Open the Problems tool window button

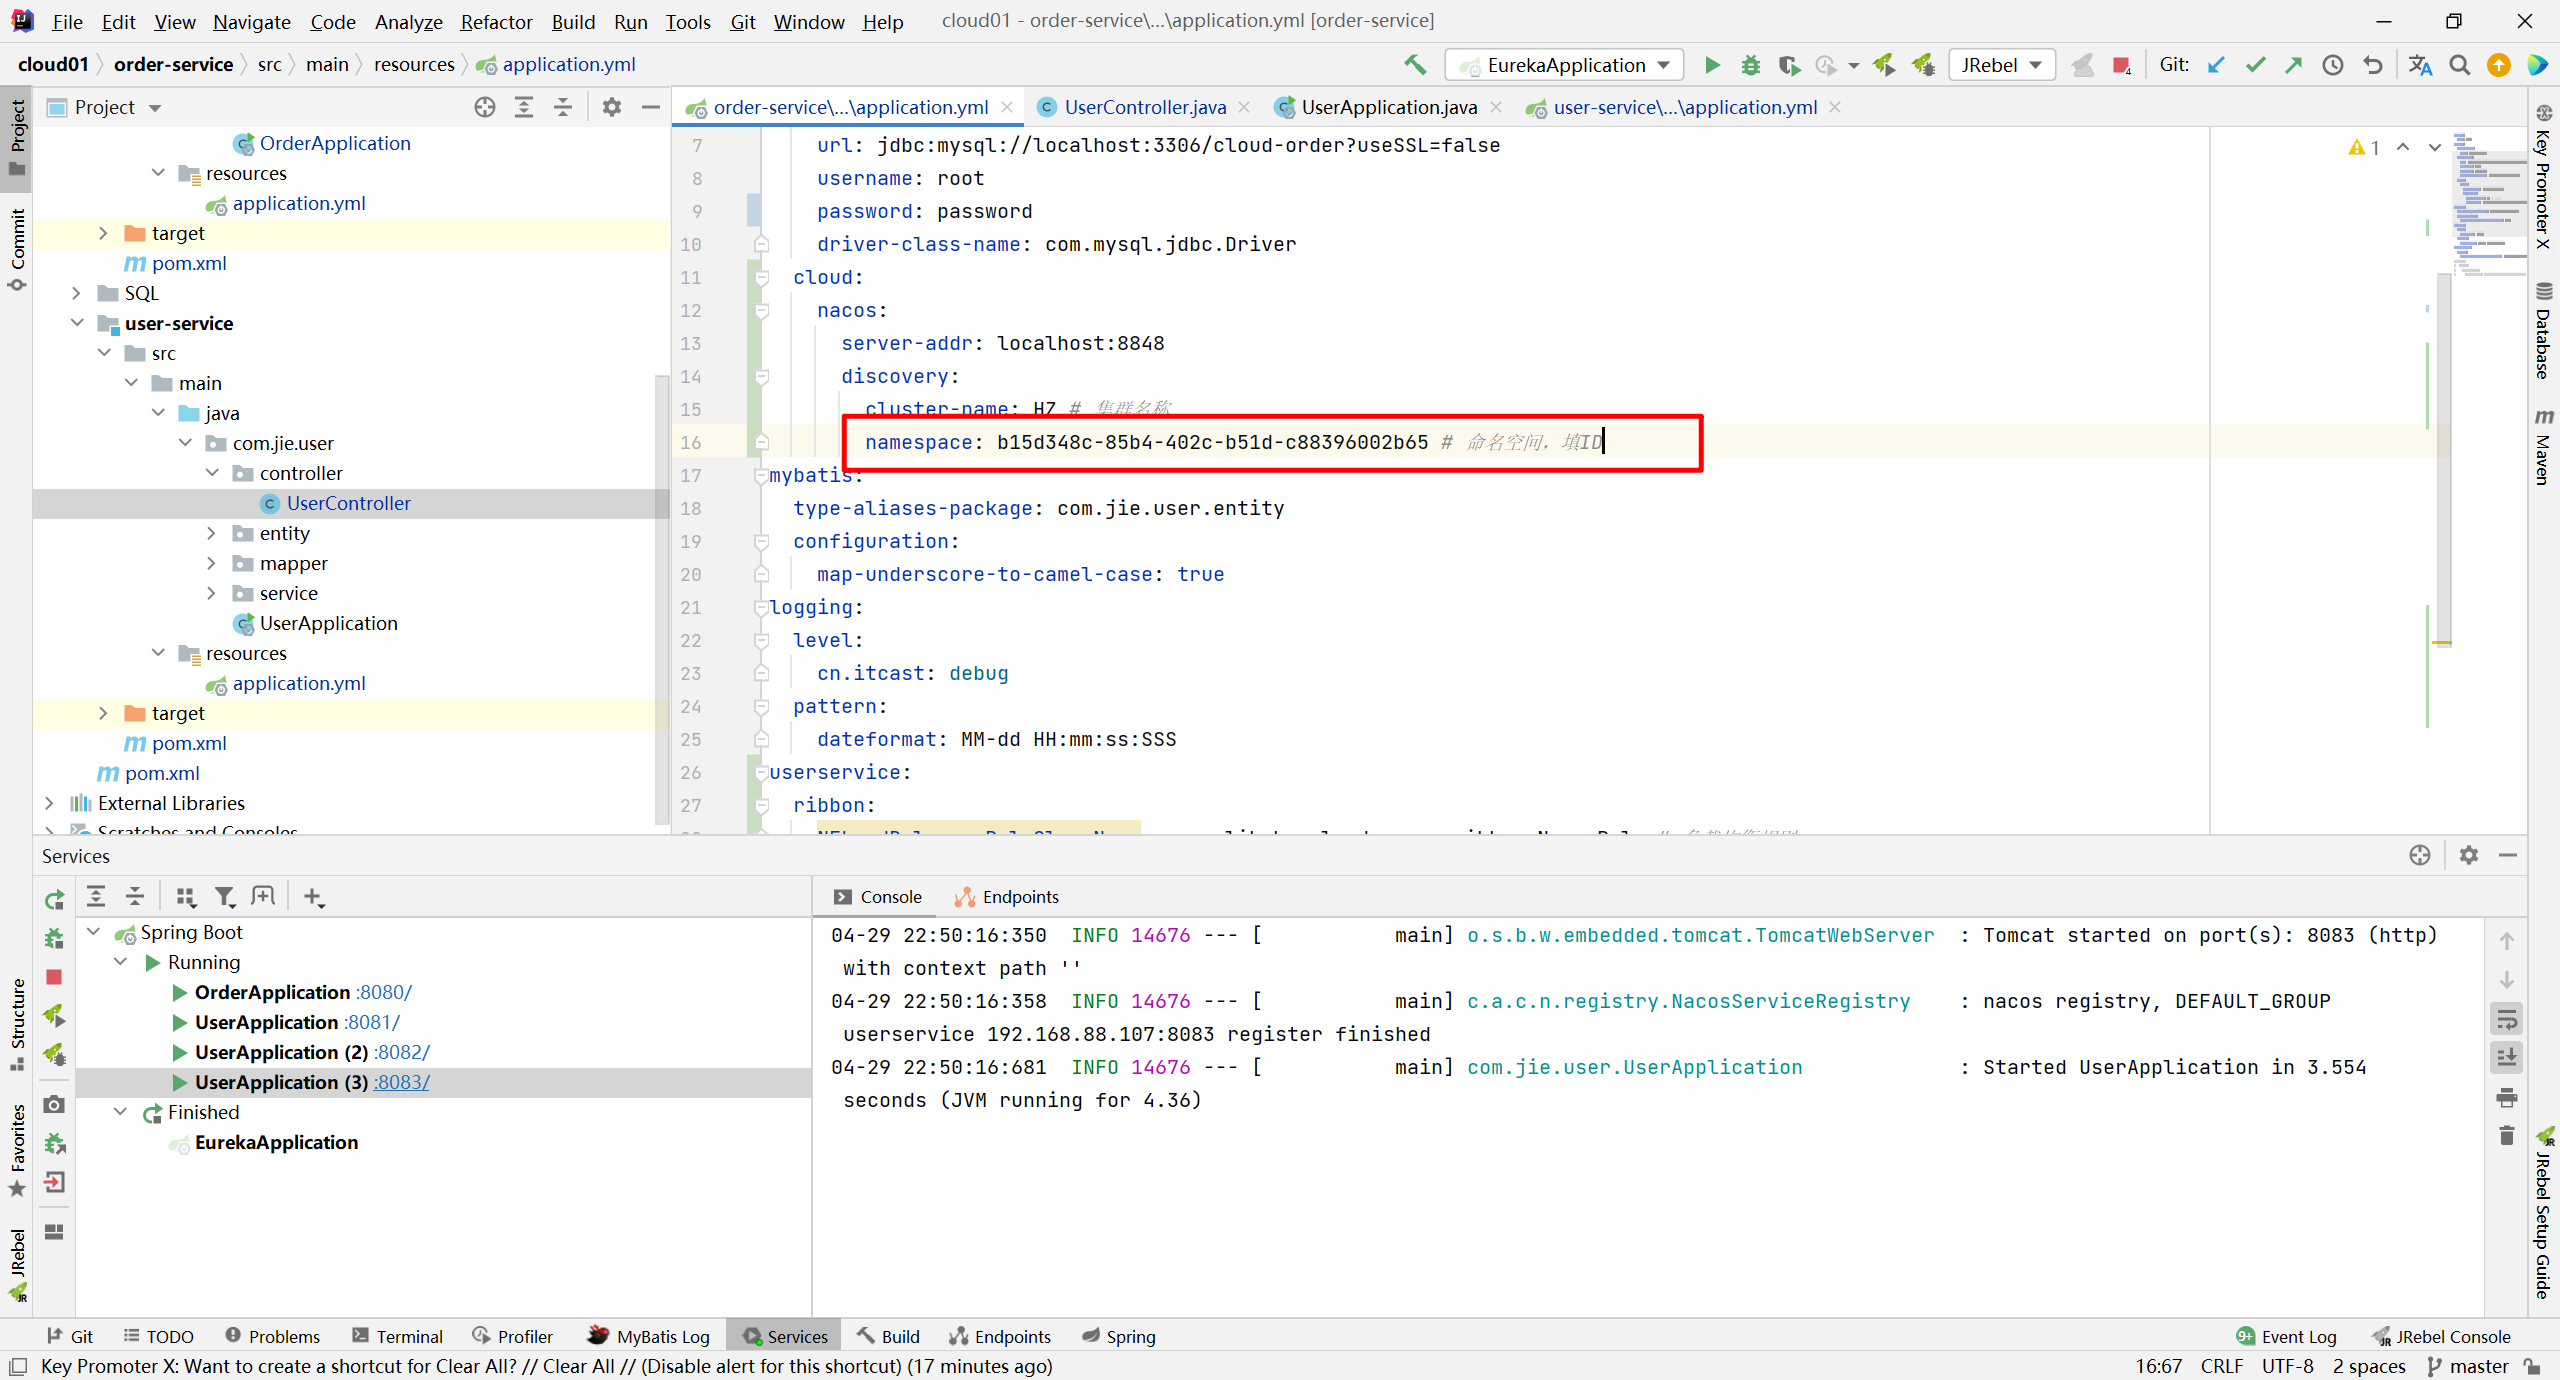(x=272, y=1336)
